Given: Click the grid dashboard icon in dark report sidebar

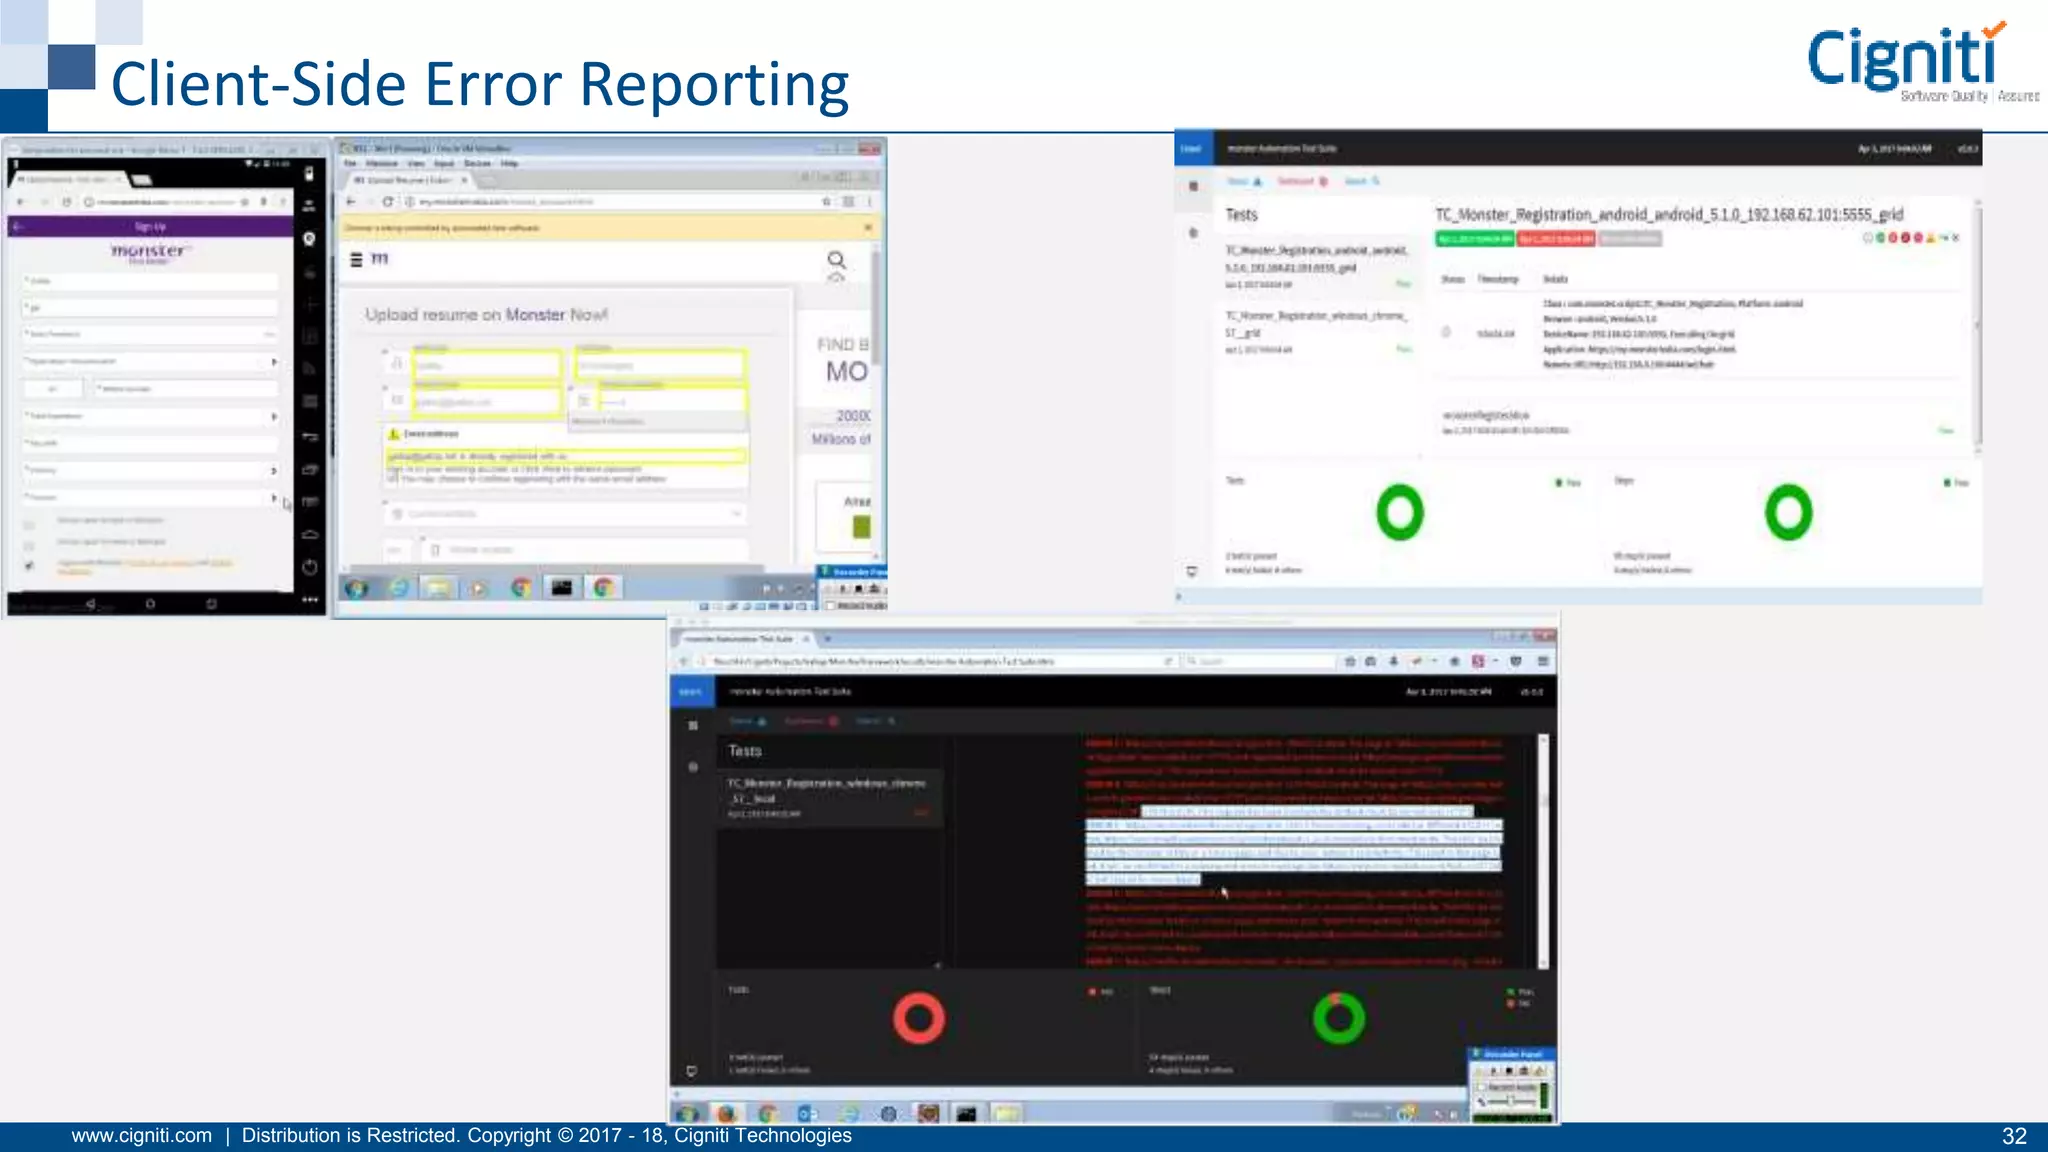Looking at the screenshot, I should point(692,726).
